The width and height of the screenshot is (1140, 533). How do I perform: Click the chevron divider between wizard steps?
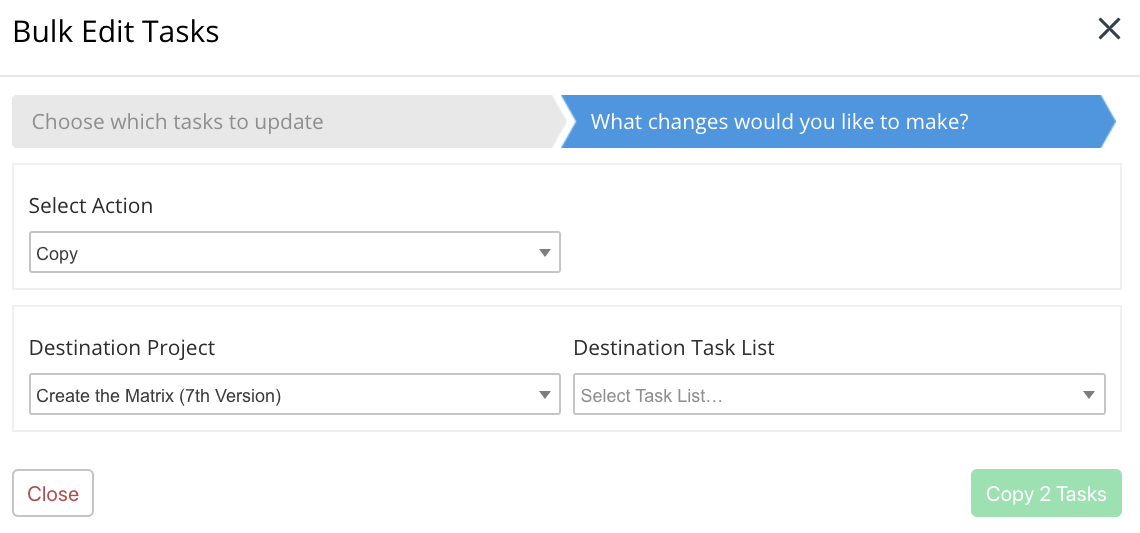pos(561,122)
